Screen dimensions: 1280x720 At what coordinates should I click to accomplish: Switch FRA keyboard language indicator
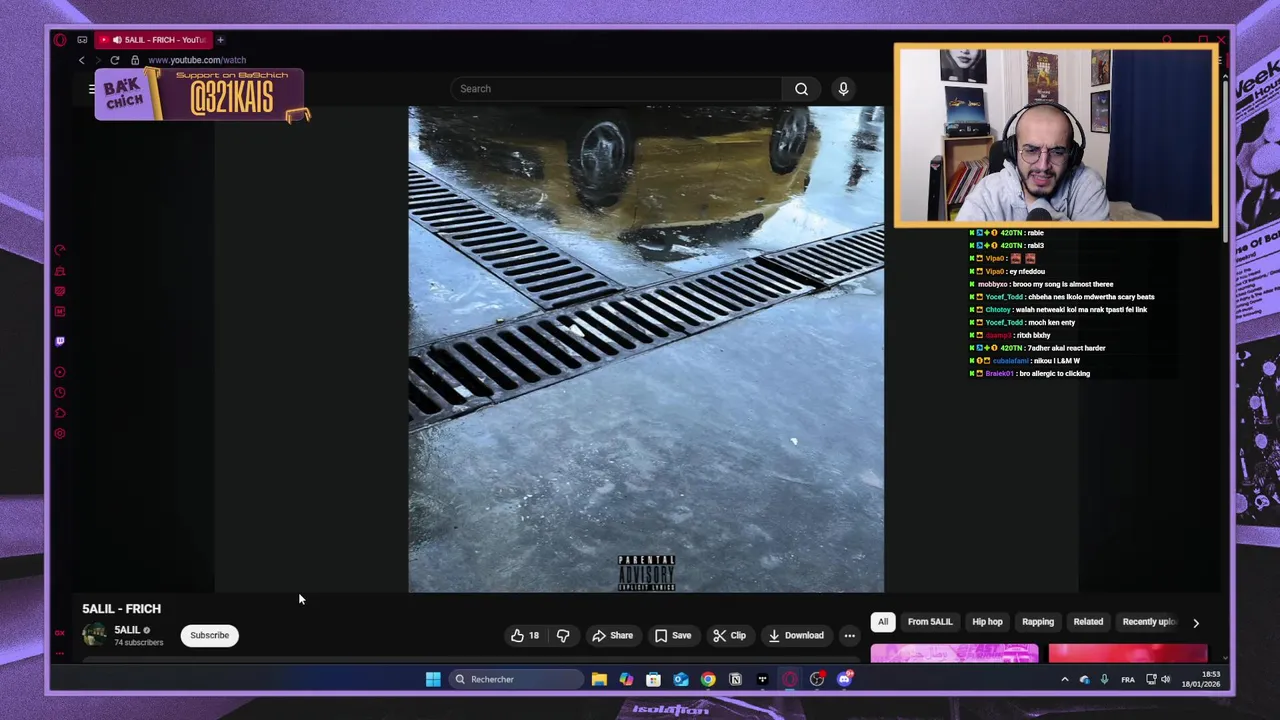(1127, 680)
